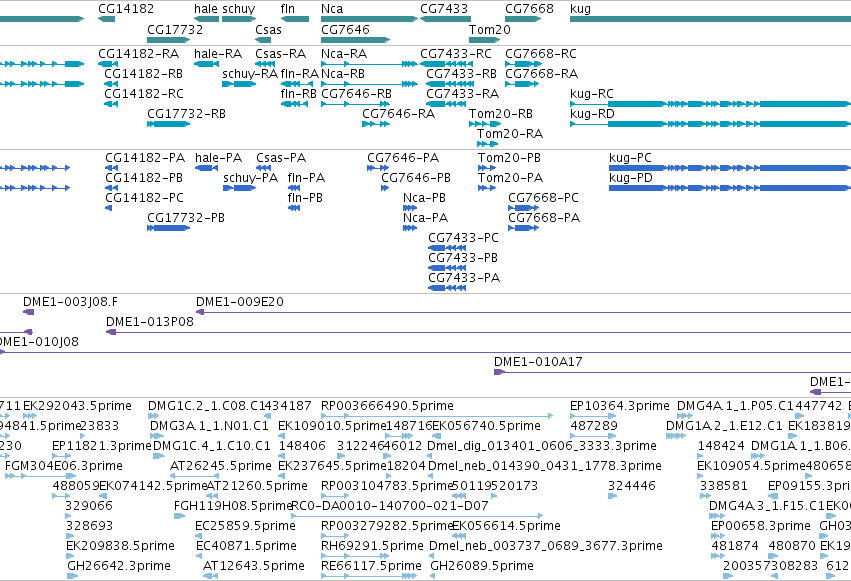
Task: Click EST Dmel_neb_003737_0689_3677.3prime
Action: (546, 546)
